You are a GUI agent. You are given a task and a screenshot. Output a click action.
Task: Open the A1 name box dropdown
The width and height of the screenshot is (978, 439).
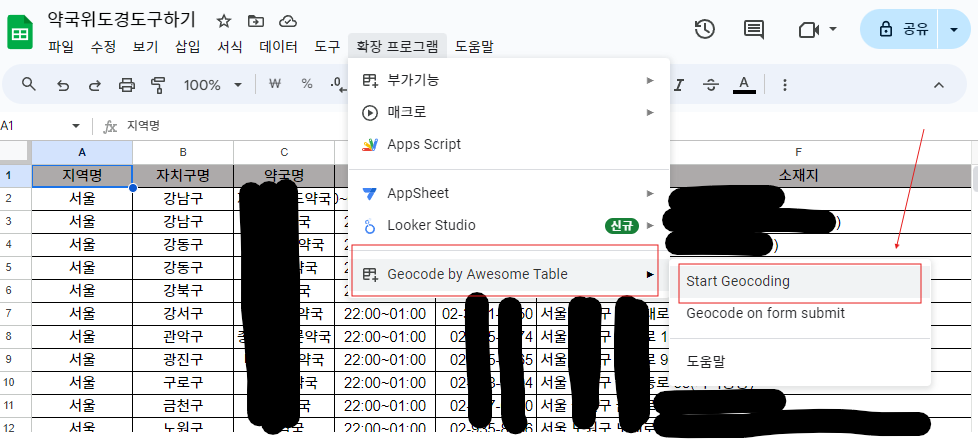[x=76, y=126]
